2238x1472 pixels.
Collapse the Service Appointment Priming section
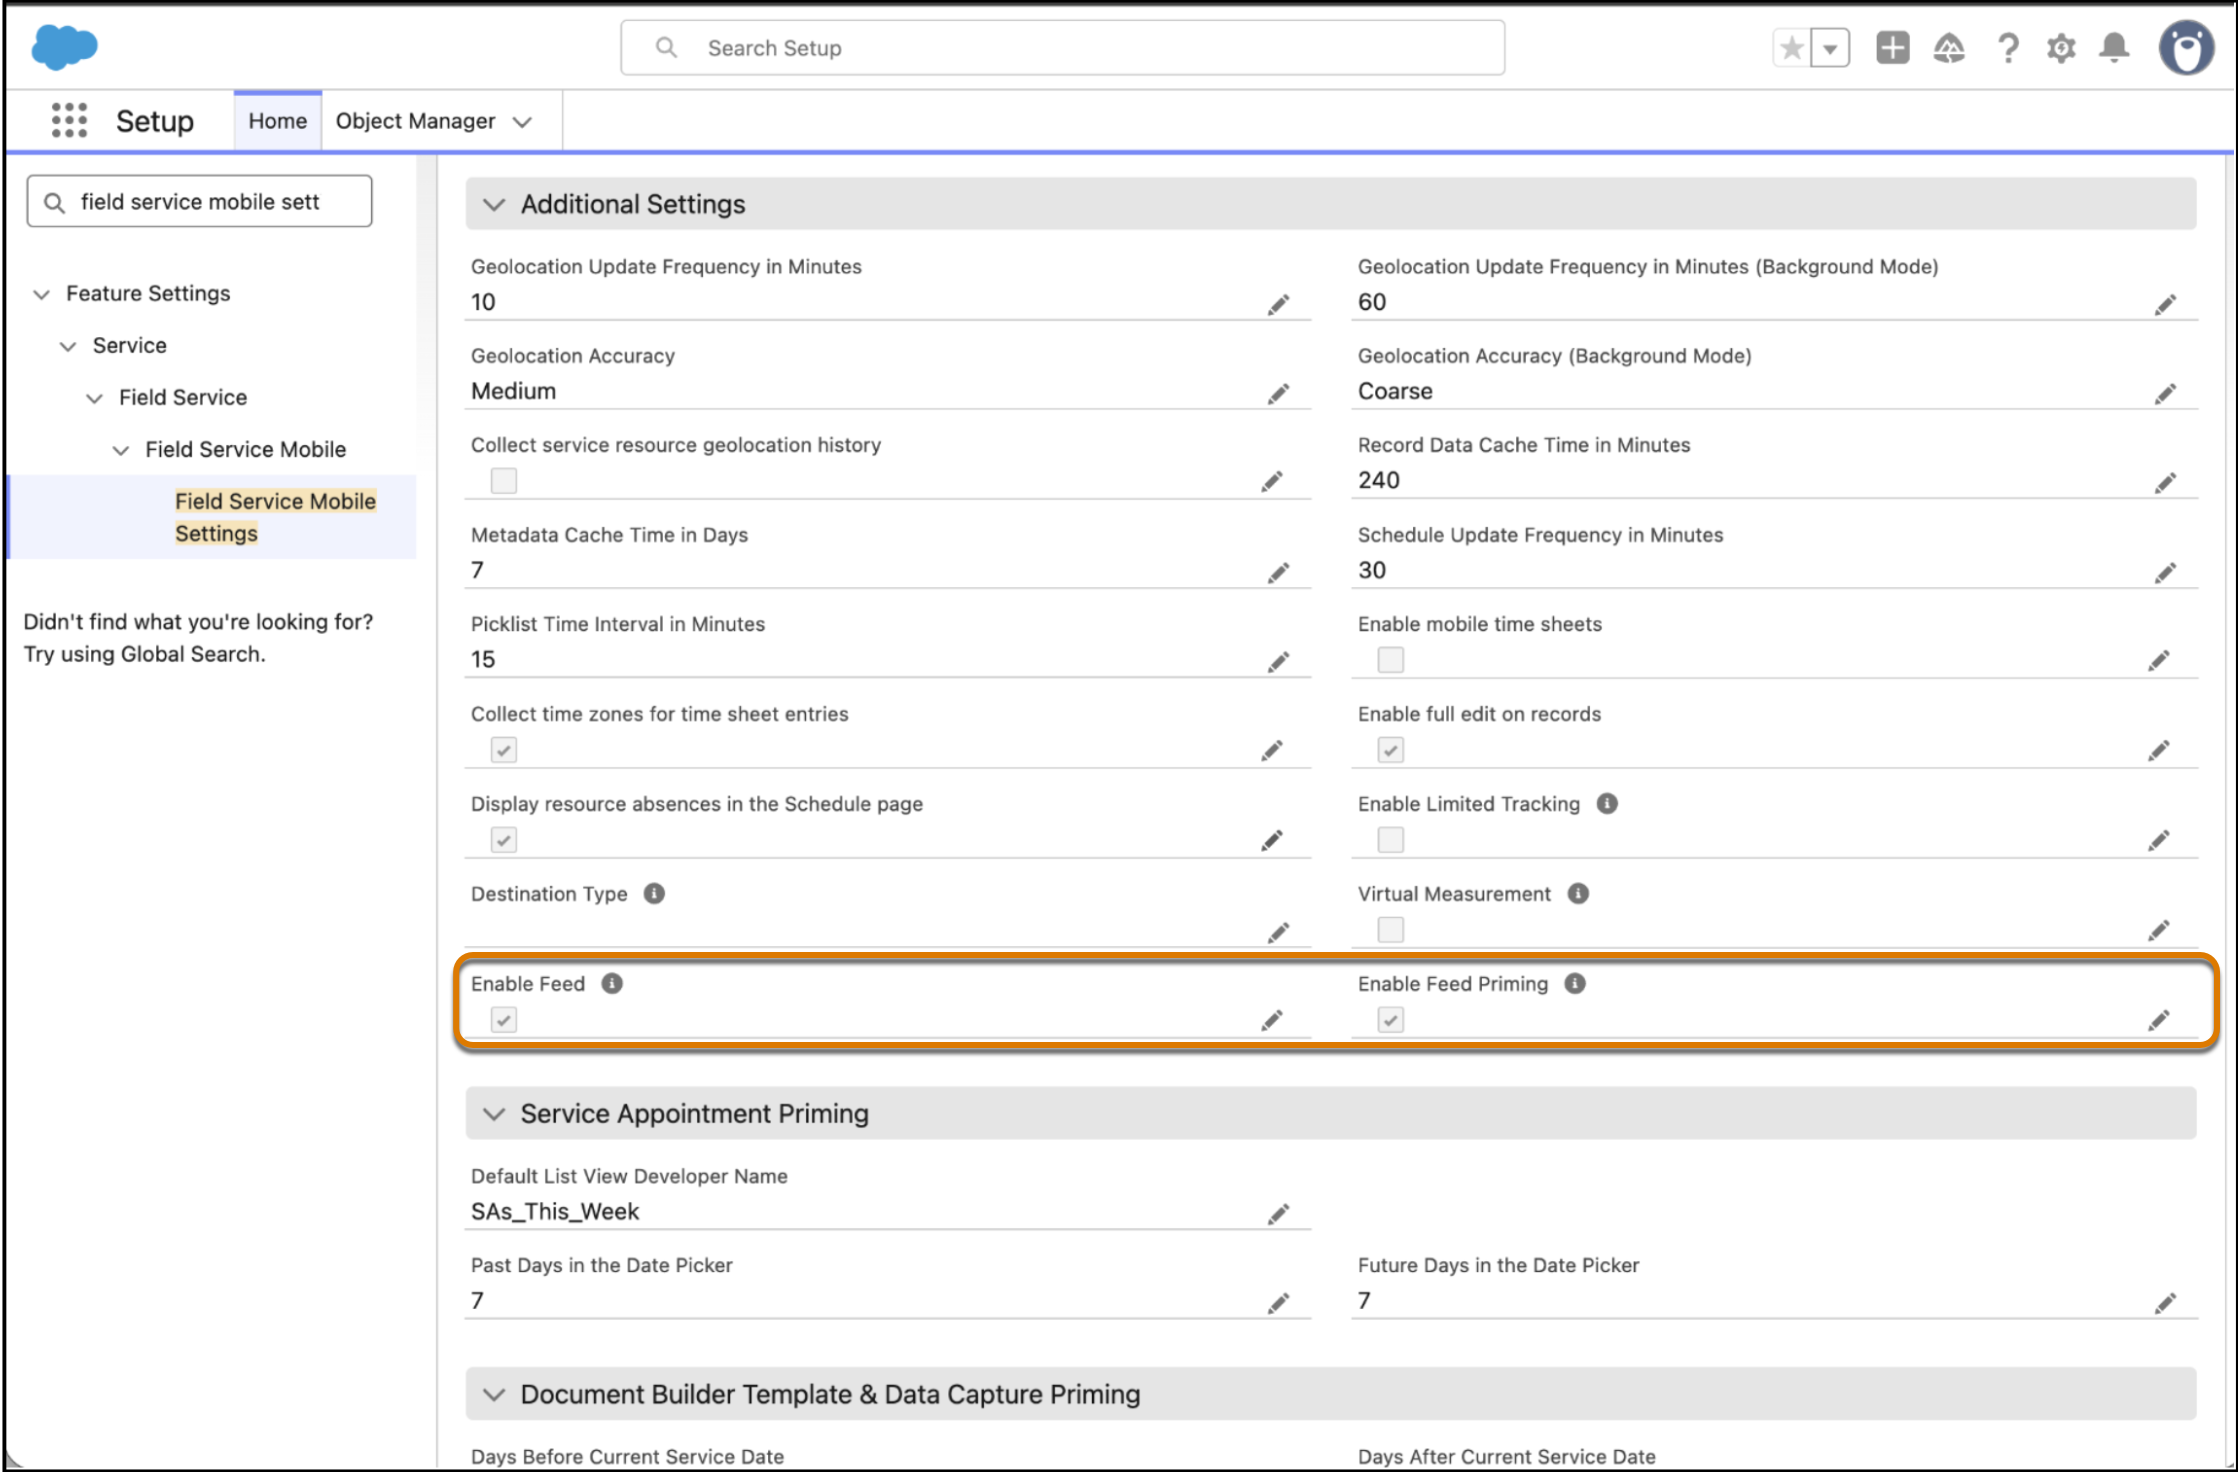494,1113
